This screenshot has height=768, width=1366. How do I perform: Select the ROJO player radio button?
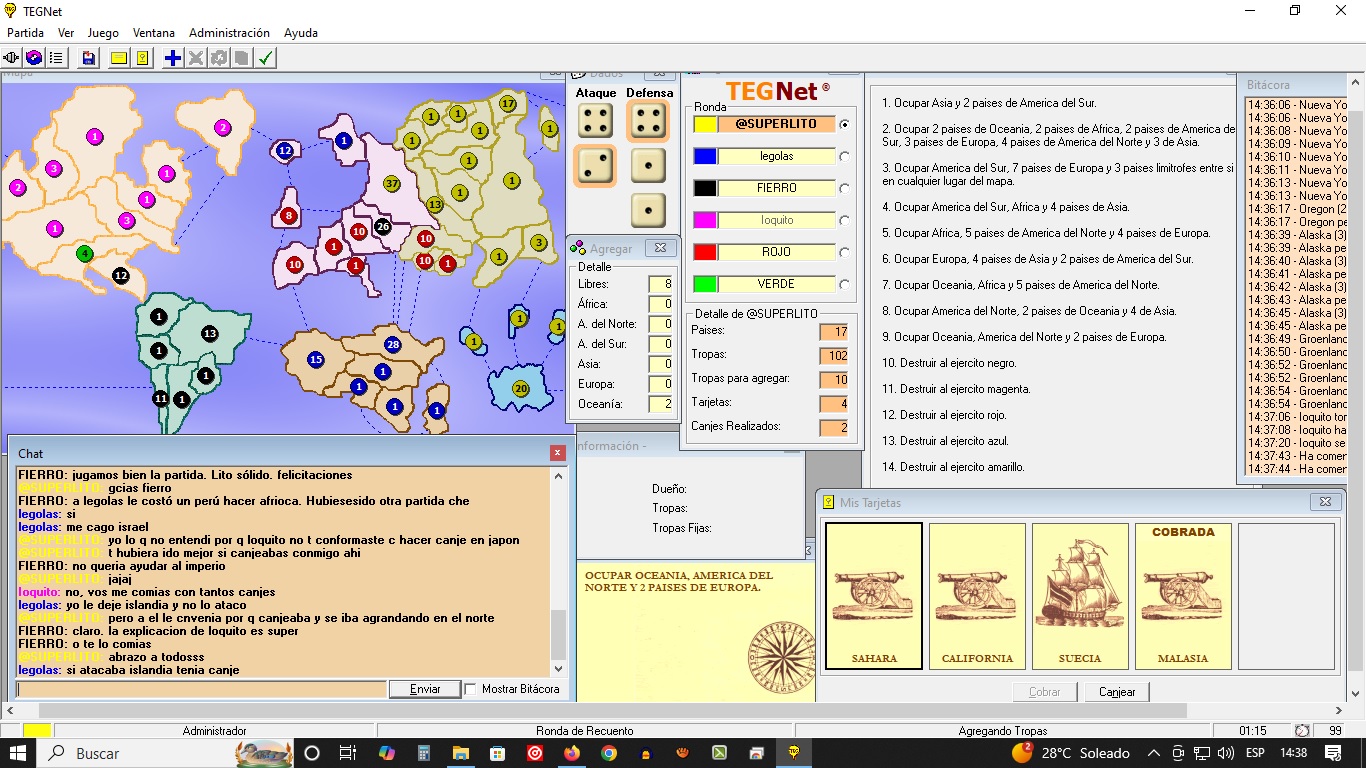845,252
